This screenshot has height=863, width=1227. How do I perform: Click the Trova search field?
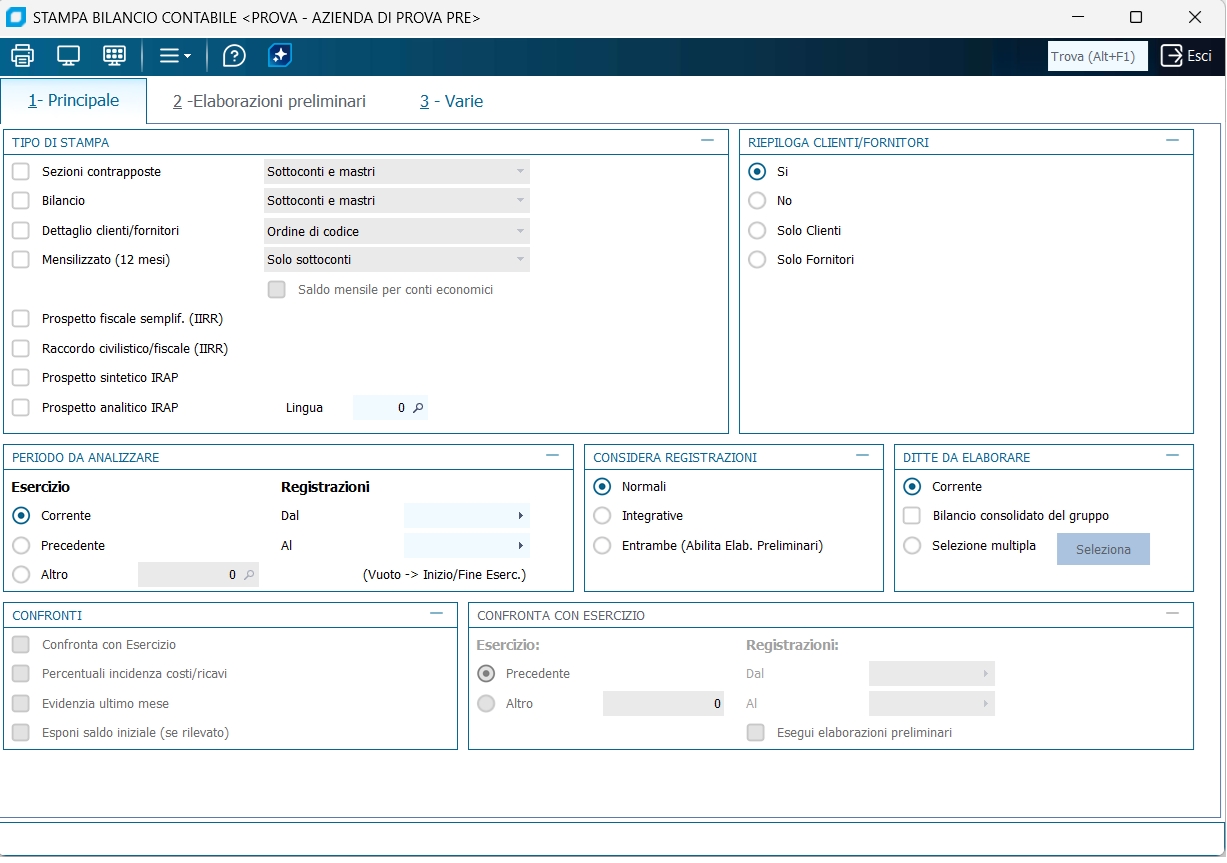click(1097, 56)
